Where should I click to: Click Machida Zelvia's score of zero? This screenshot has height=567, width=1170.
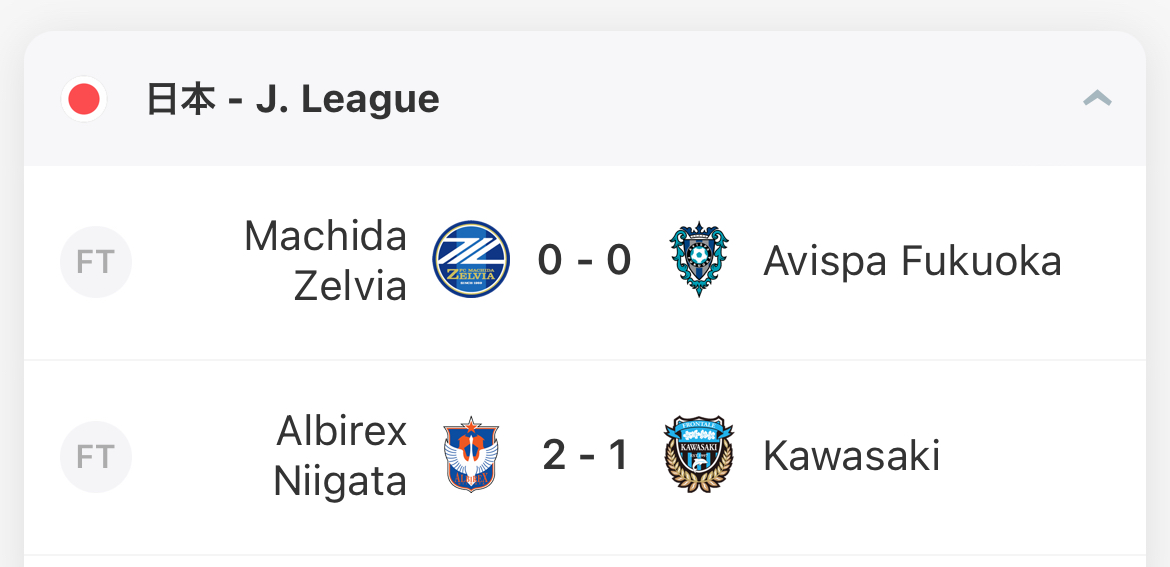(550, 261)
